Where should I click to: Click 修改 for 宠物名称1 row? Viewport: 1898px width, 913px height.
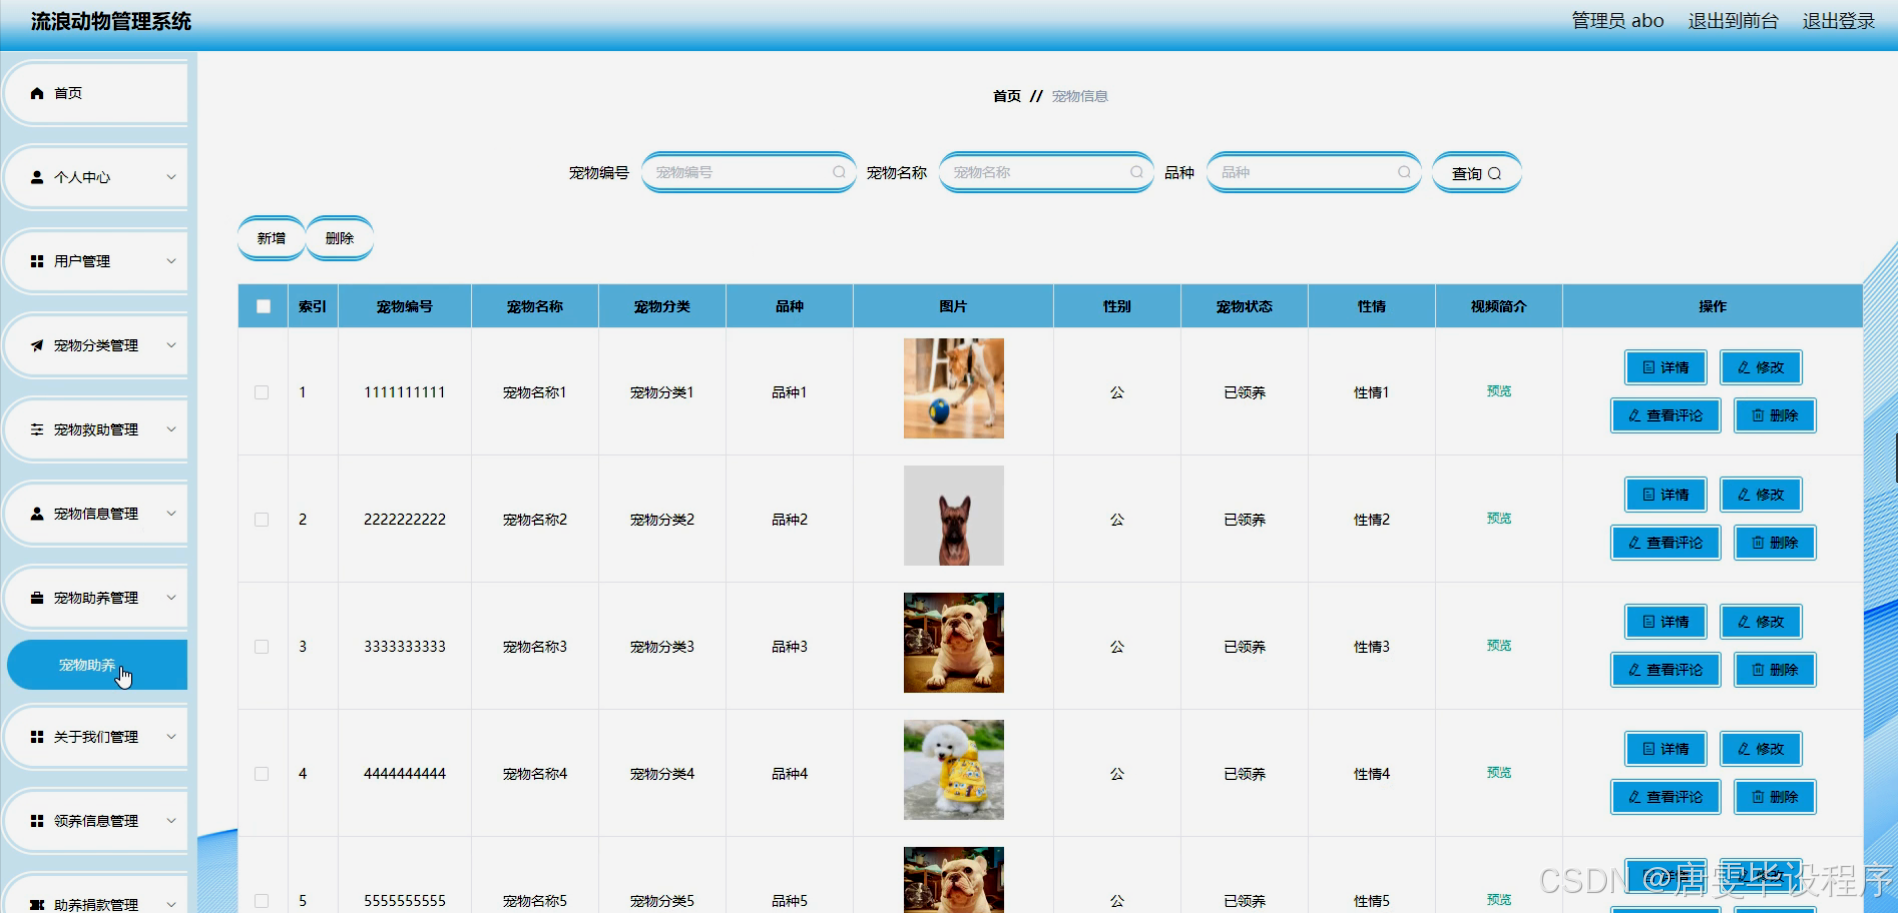1761,367
